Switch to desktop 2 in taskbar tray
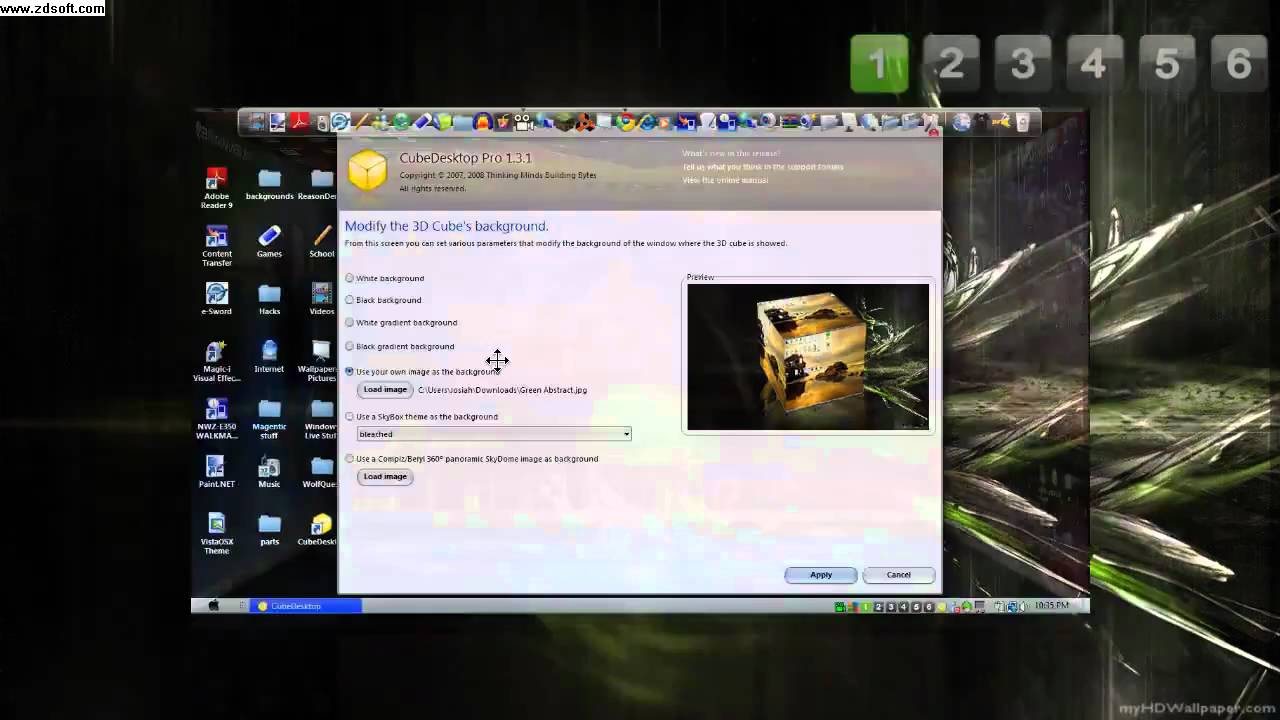The image size is (1280, 720). click(x=878, y=606)
